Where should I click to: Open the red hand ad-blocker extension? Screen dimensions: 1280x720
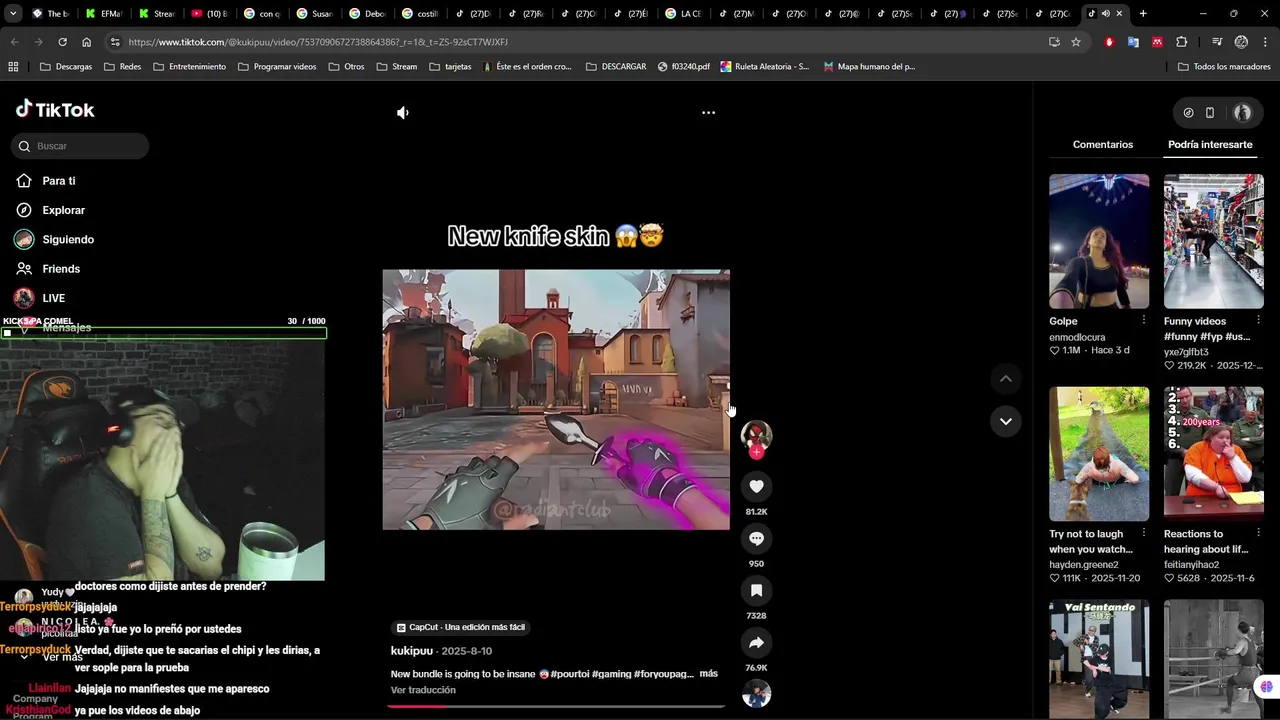[1109, 42]
